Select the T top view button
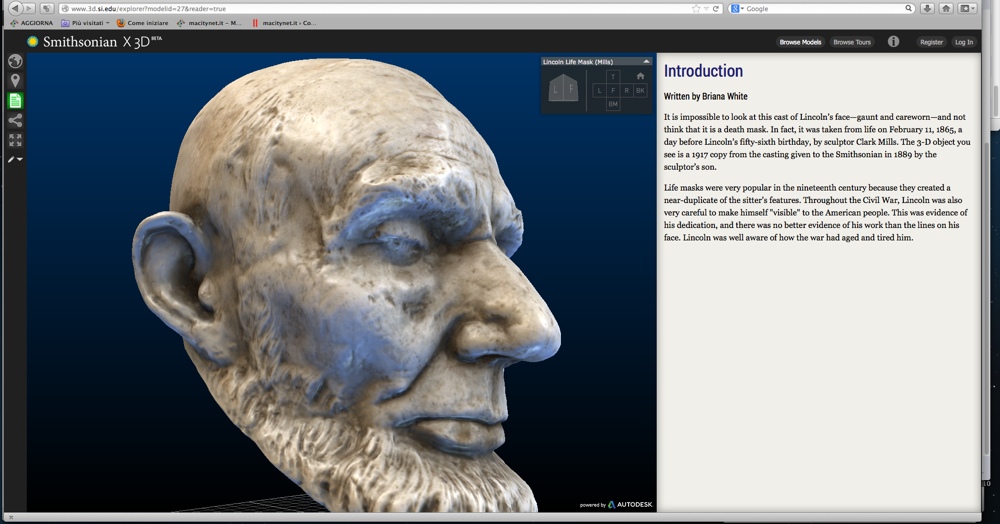Screen dimensions: 1000x524 [x=613, y=76]
